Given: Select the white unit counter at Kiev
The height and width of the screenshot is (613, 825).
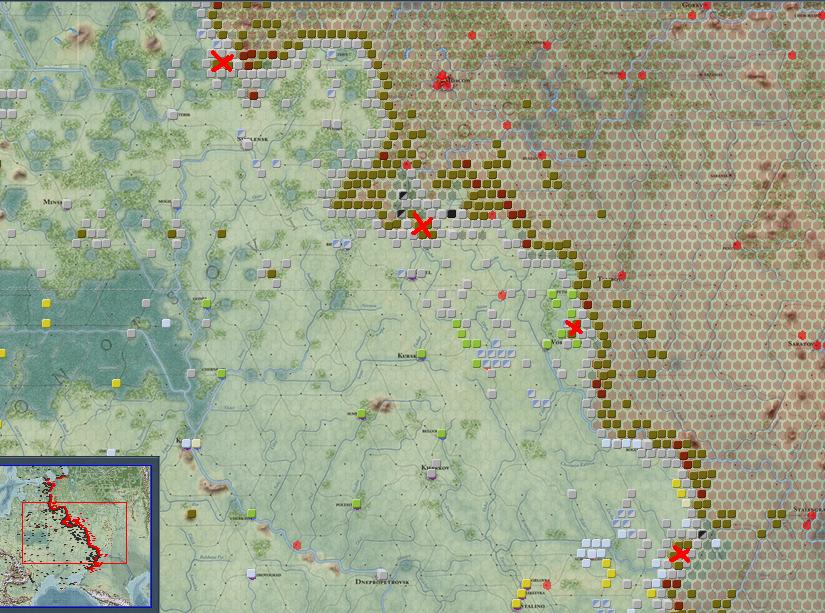Looking at the screenshot, I should coord(186,444).
